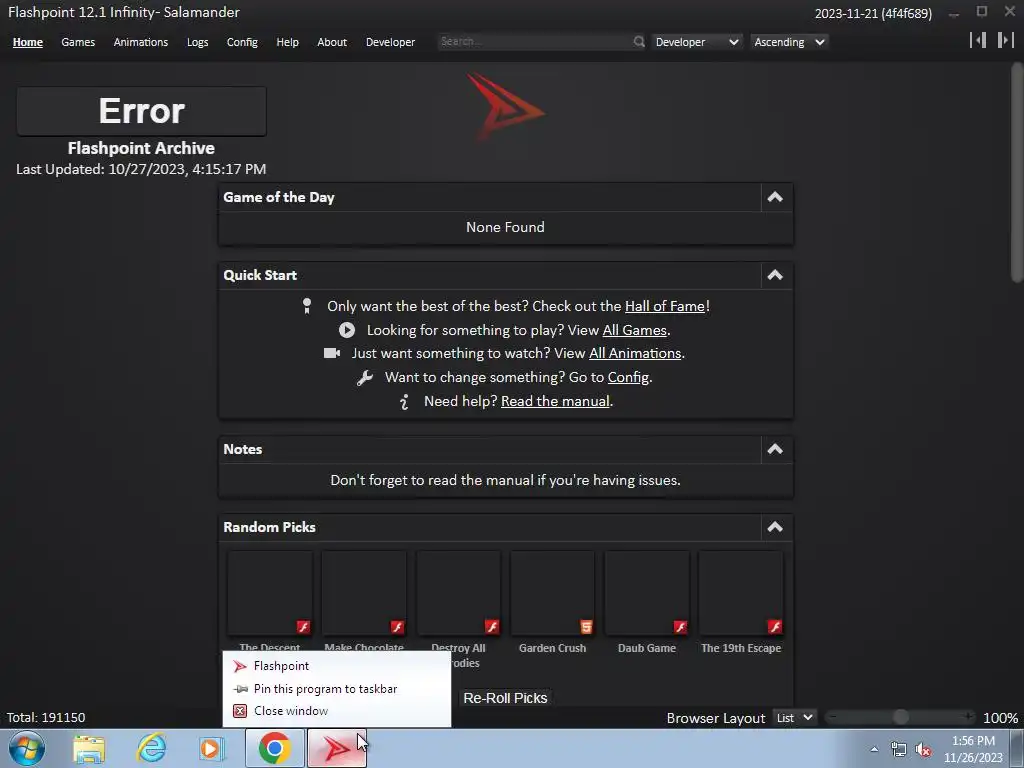Follow the Read the manual link

point(555,402)
